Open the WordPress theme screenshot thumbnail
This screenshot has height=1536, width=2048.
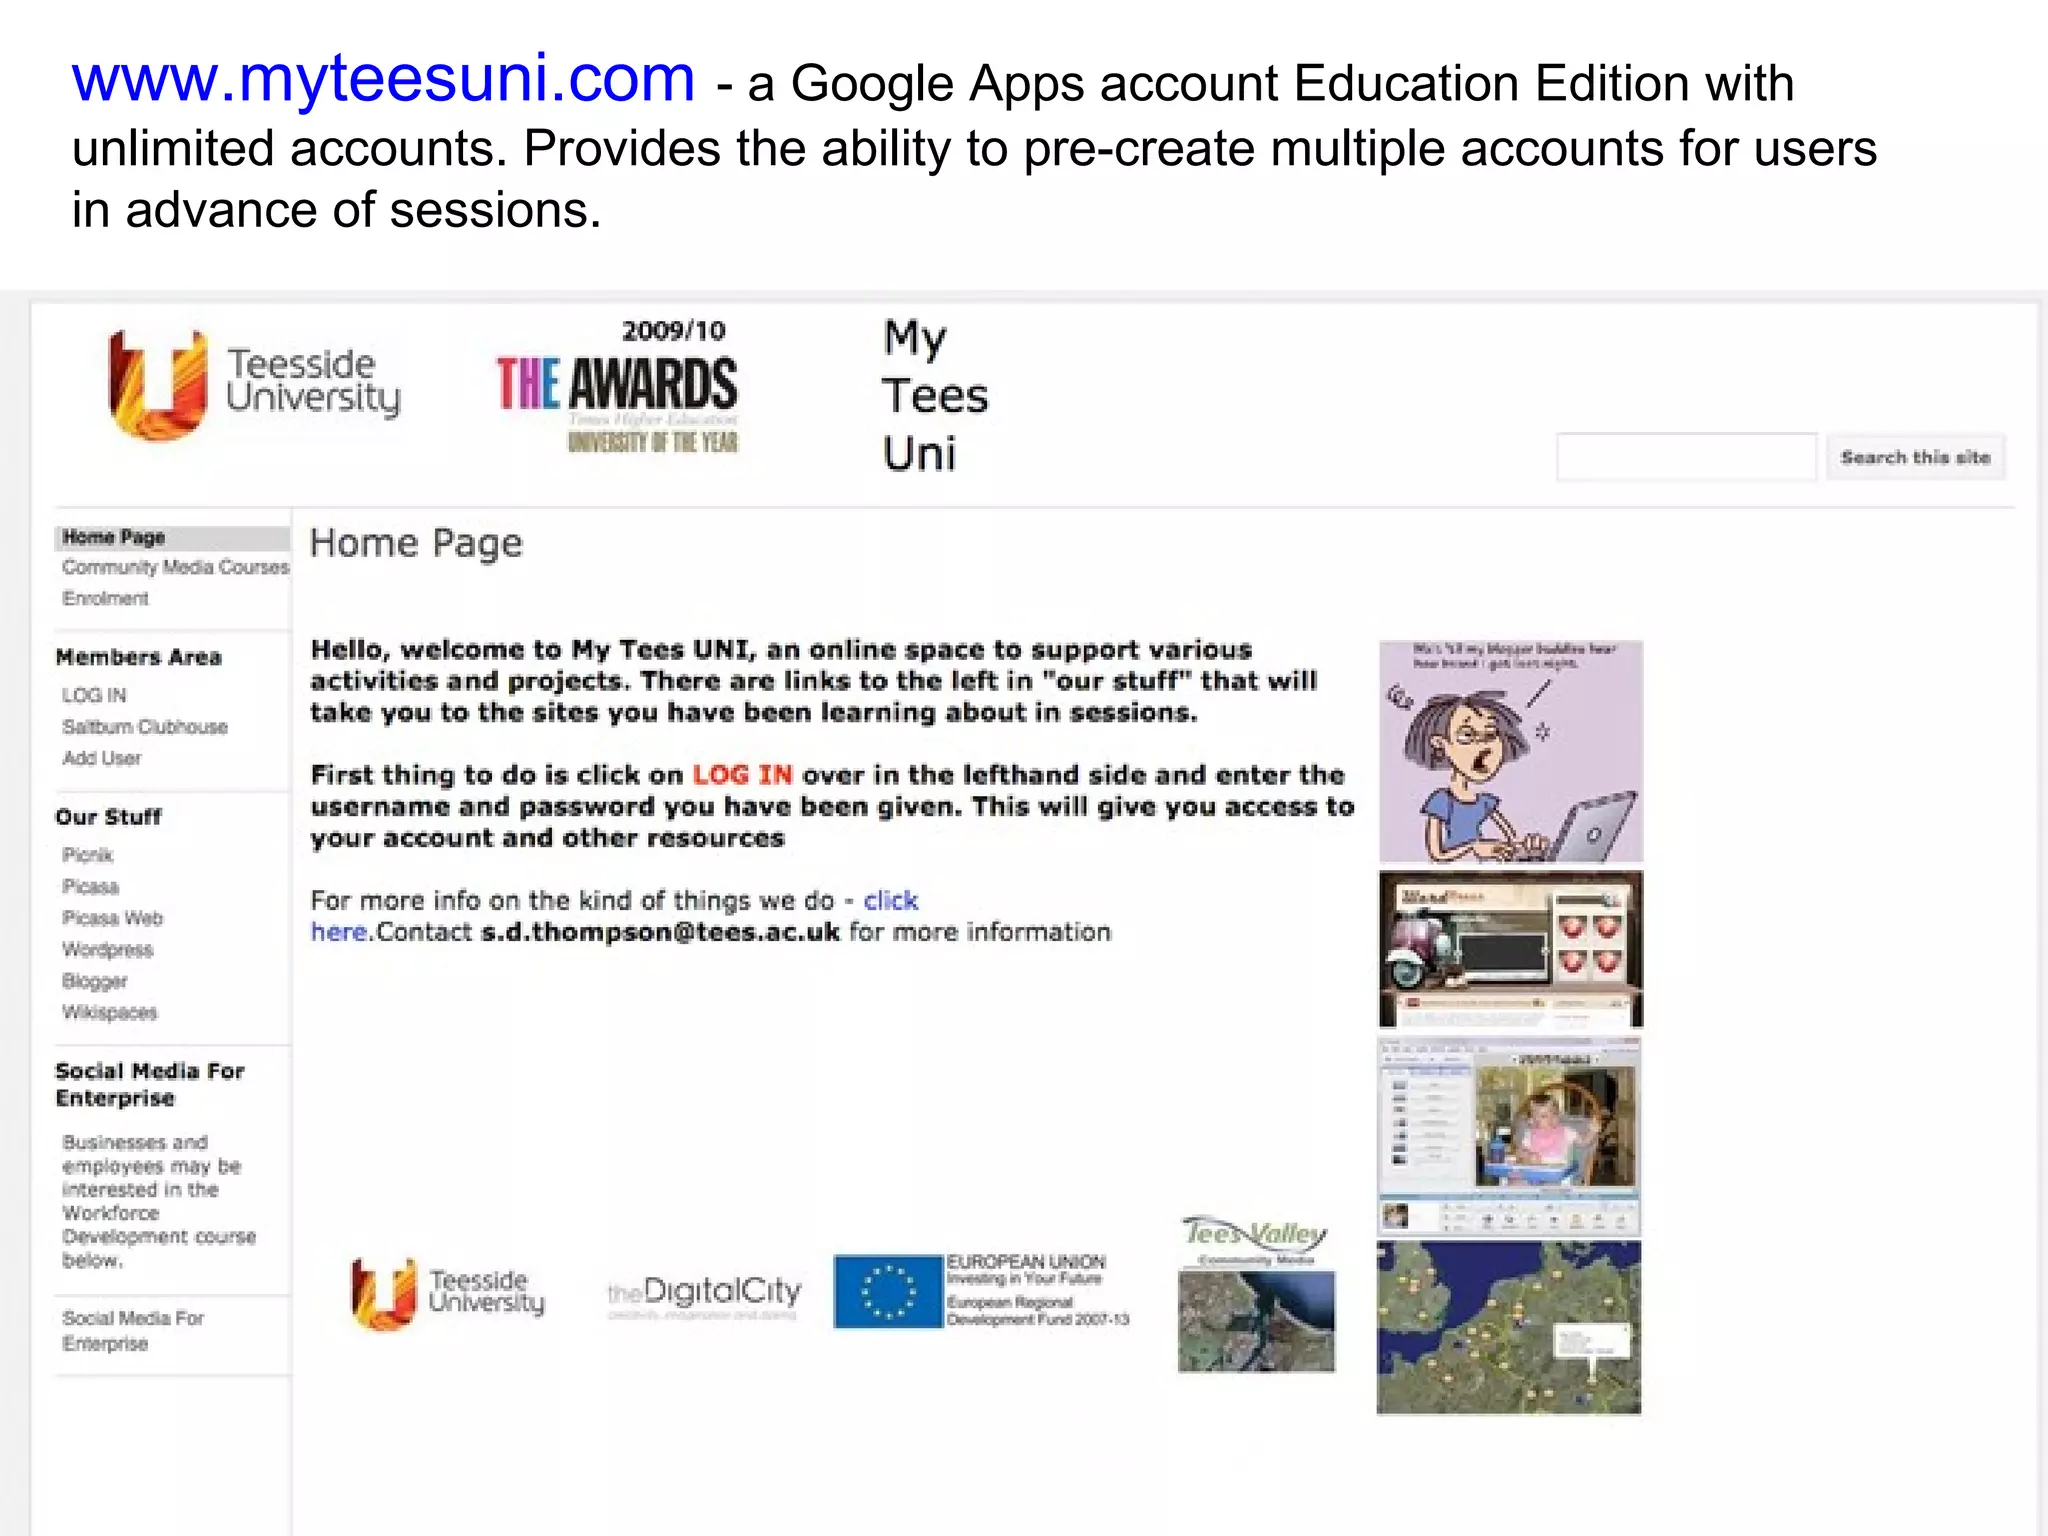point(1510,949)
